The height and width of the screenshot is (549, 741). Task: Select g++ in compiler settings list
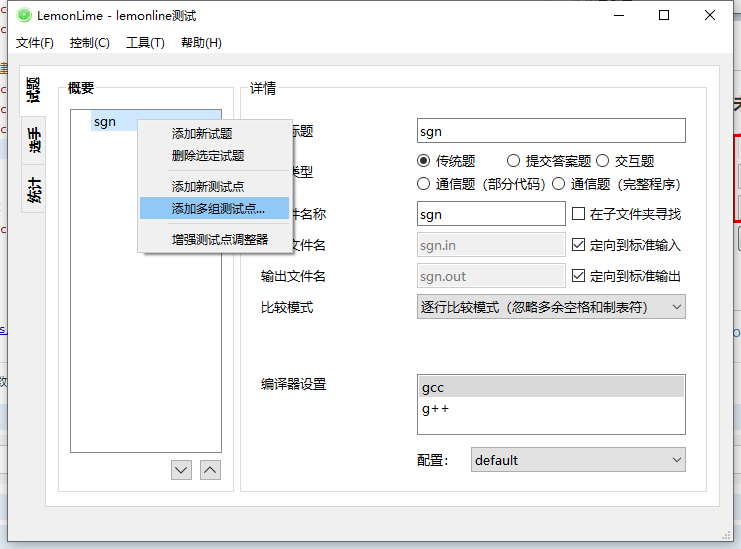click(551, 409)
